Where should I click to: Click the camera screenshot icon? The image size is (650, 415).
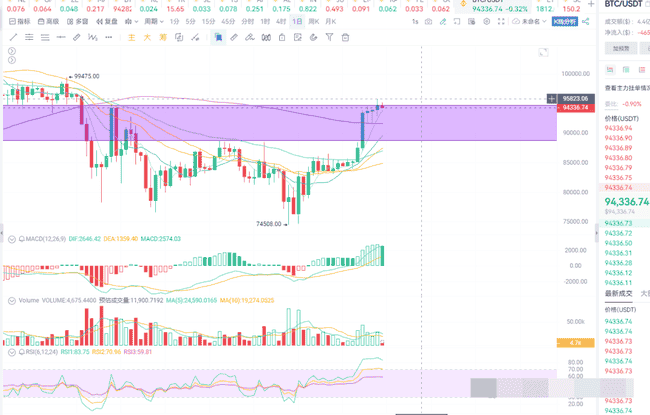[x=429, y=20]
